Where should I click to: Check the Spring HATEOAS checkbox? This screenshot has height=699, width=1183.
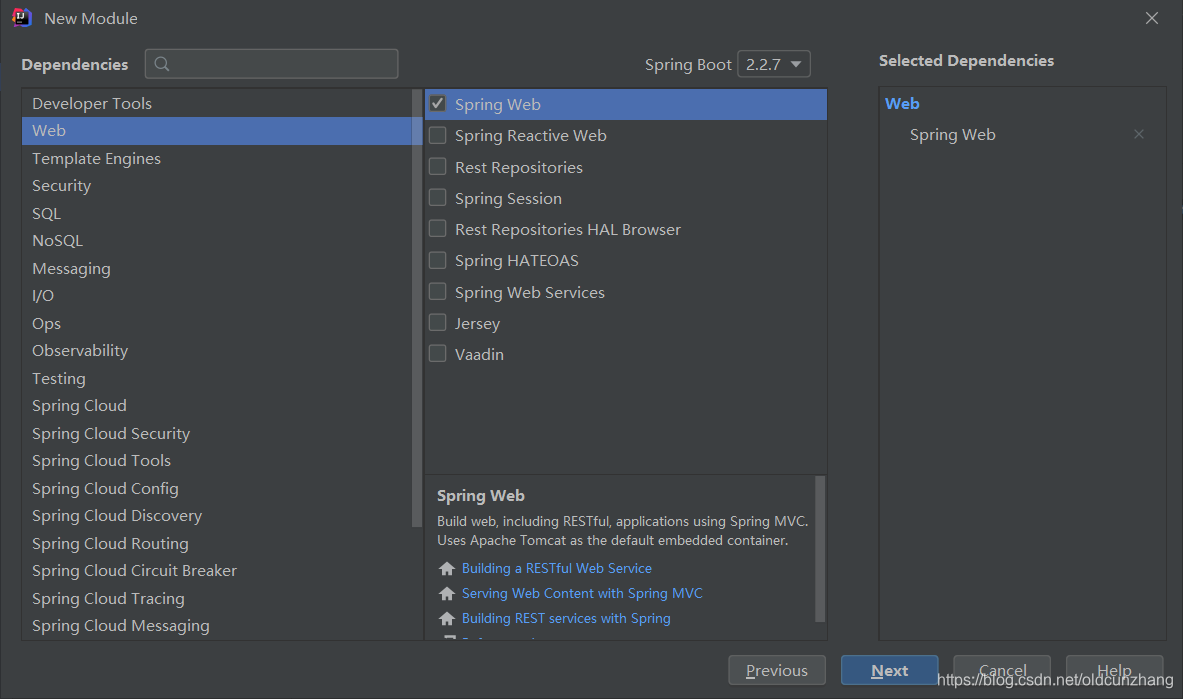click(438, 260)
